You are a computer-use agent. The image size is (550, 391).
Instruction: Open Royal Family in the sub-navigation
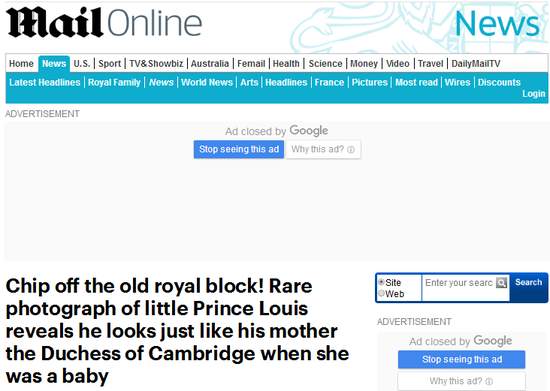point(114,82)
